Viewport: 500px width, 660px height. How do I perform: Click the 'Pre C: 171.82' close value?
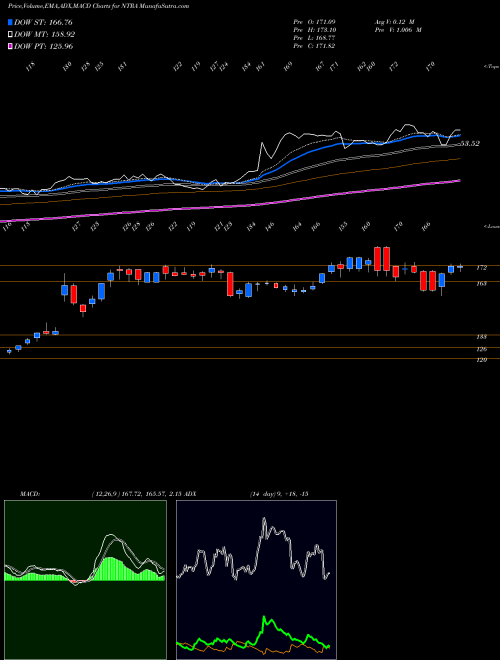click(x=314, y=46)
